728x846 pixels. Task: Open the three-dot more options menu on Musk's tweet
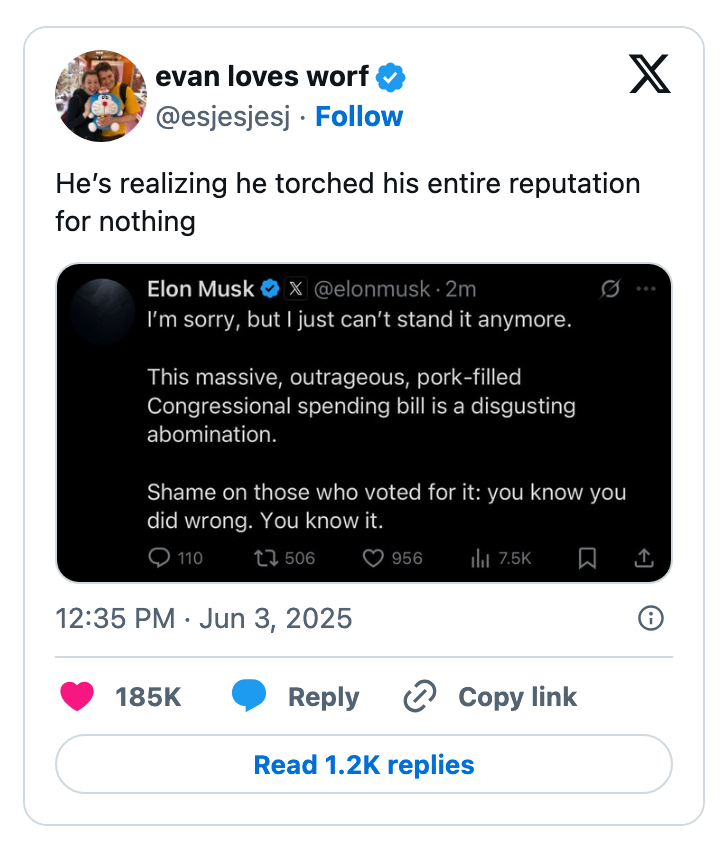tap(645, 289)
